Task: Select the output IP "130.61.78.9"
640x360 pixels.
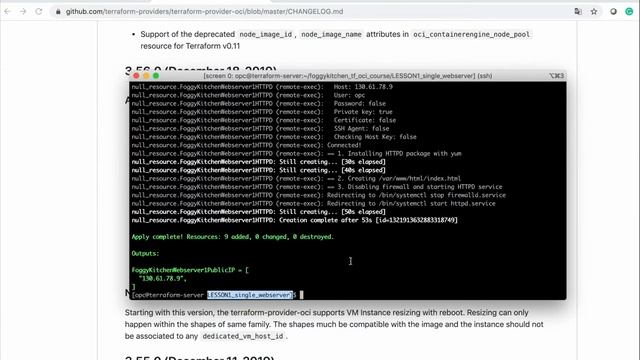Action: click(x=162, y=278)
